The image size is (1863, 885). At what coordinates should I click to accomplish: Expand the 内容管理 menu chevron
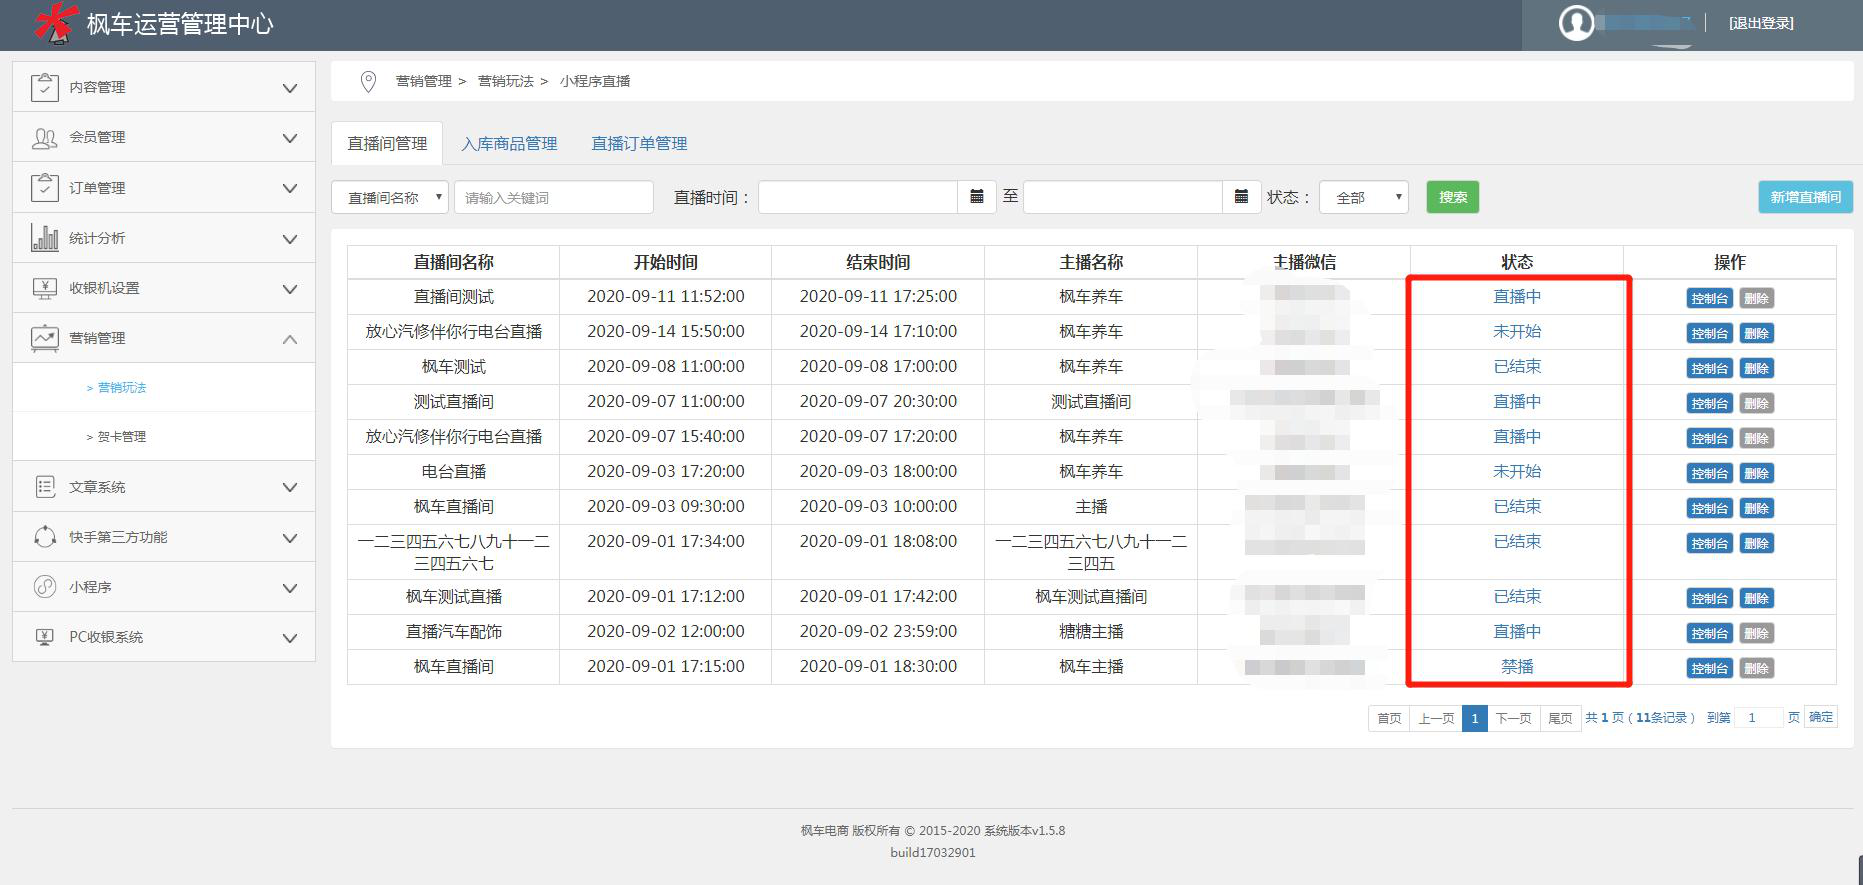coord(290,88)
